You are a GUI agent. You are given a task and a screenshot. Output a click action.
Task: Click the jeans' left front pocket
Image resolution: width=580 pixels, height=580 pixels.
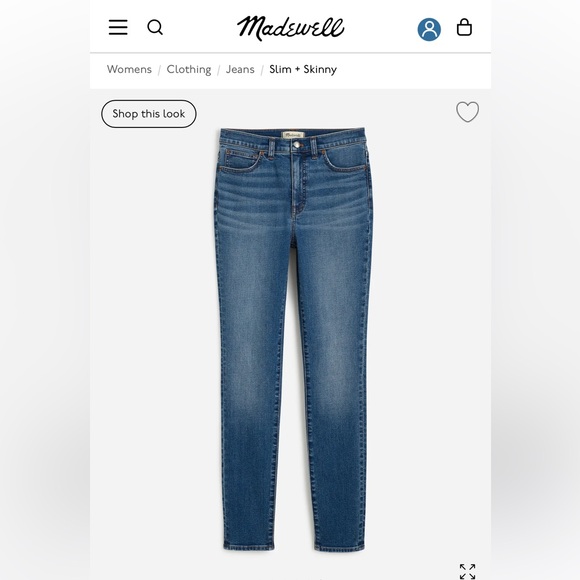(x=242, y=161)
